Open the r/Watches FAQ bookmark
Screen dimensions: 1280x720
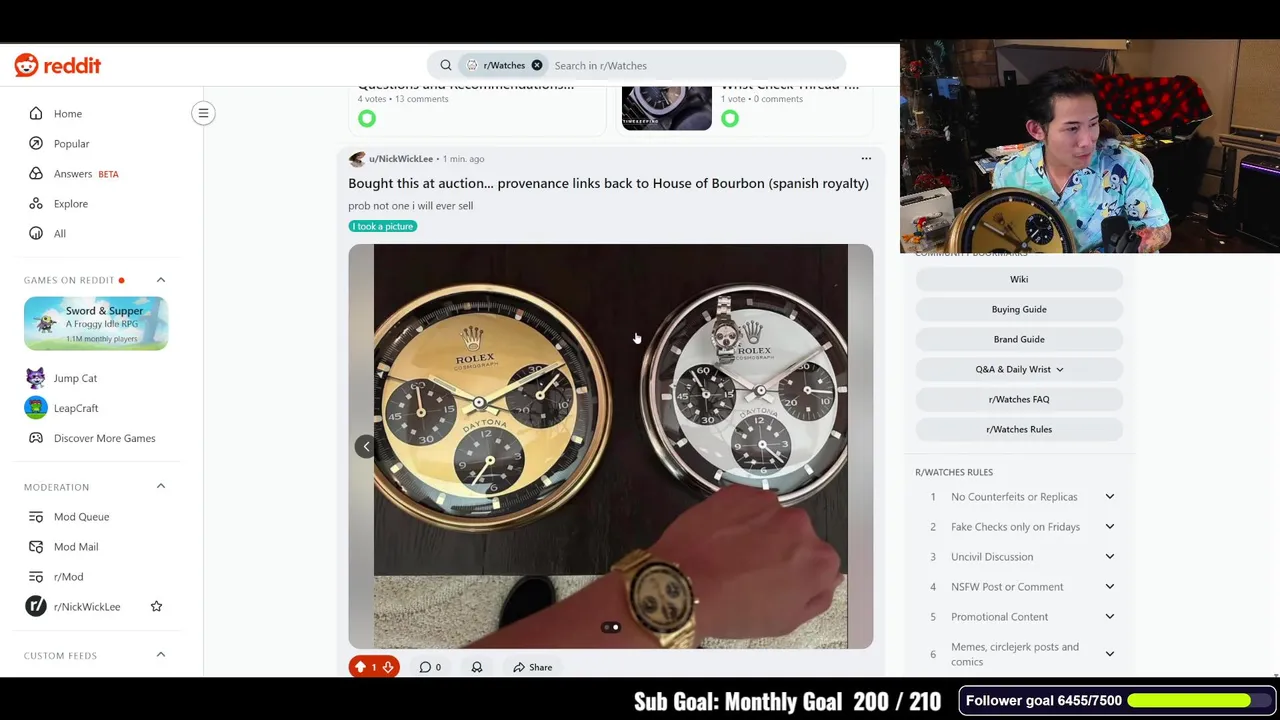coord(1019,399)
